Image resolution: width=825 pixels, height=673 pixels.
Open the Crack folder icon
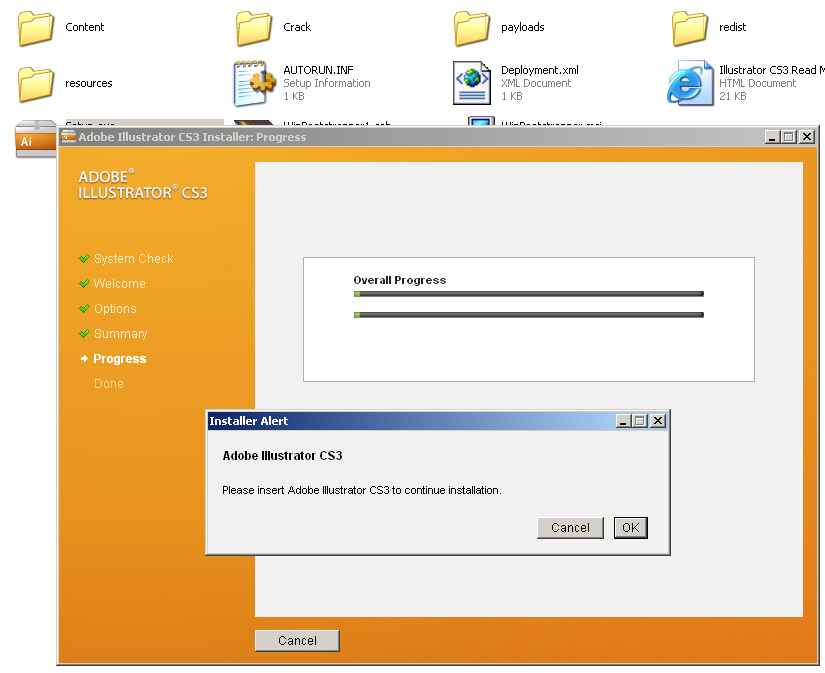click(254, 28)
